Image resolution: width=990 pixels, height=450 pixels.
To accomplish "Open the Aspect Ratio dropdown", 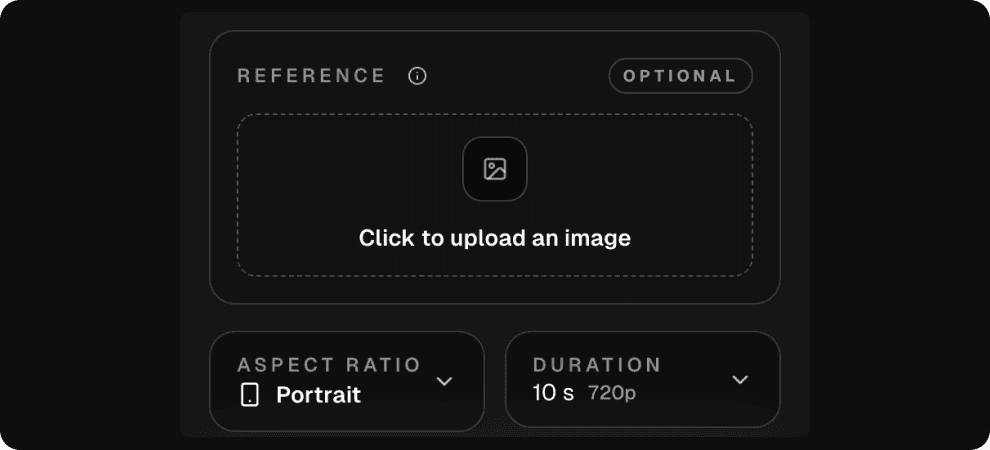I will [x=346, y=381].
